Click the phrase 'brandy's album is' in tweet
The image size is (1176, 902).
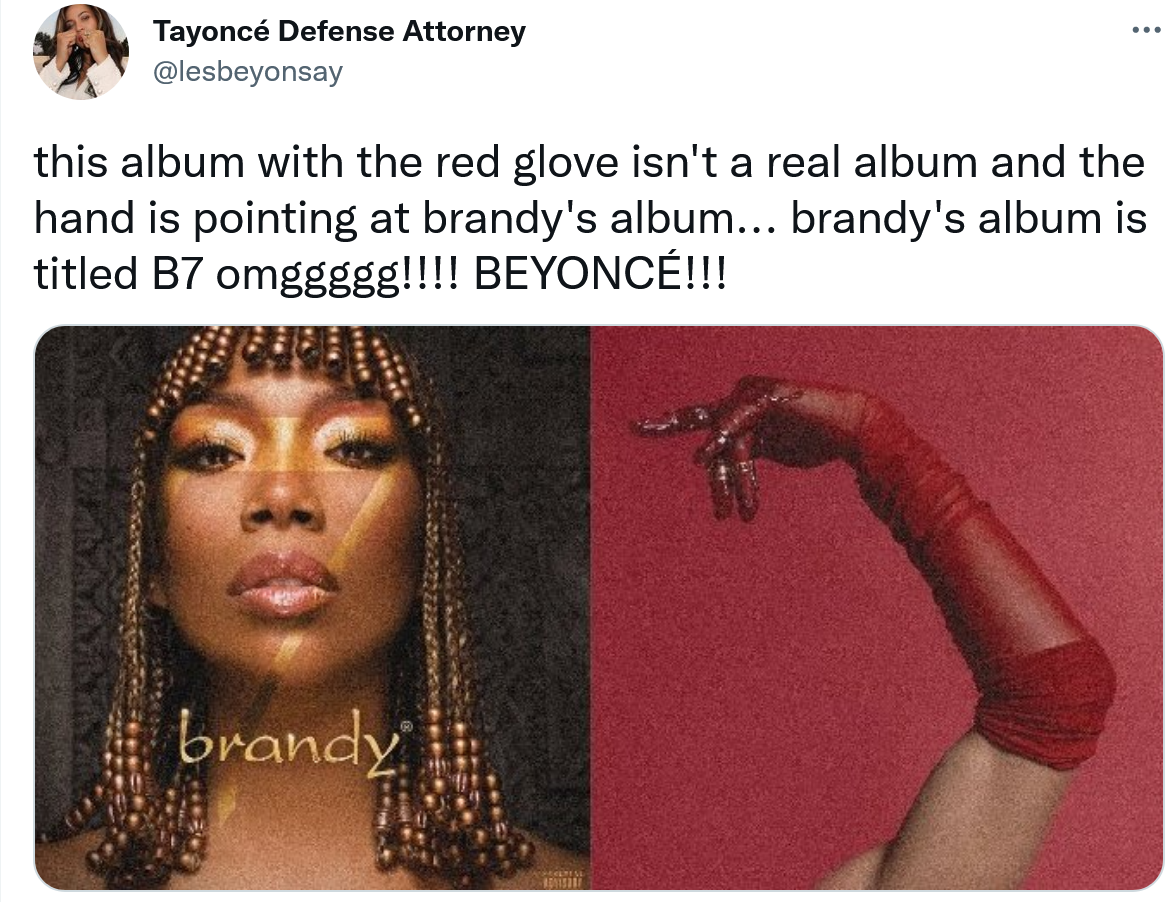coord(968,218)
